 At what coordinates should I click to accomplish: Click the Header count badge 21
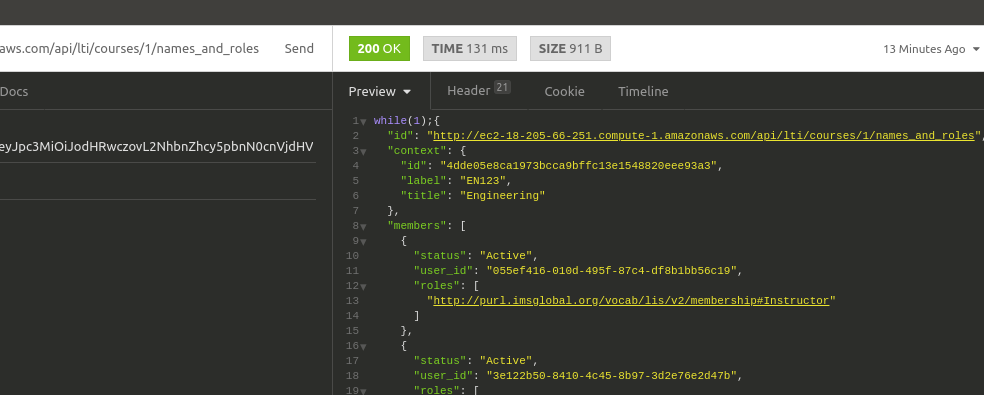502,87
